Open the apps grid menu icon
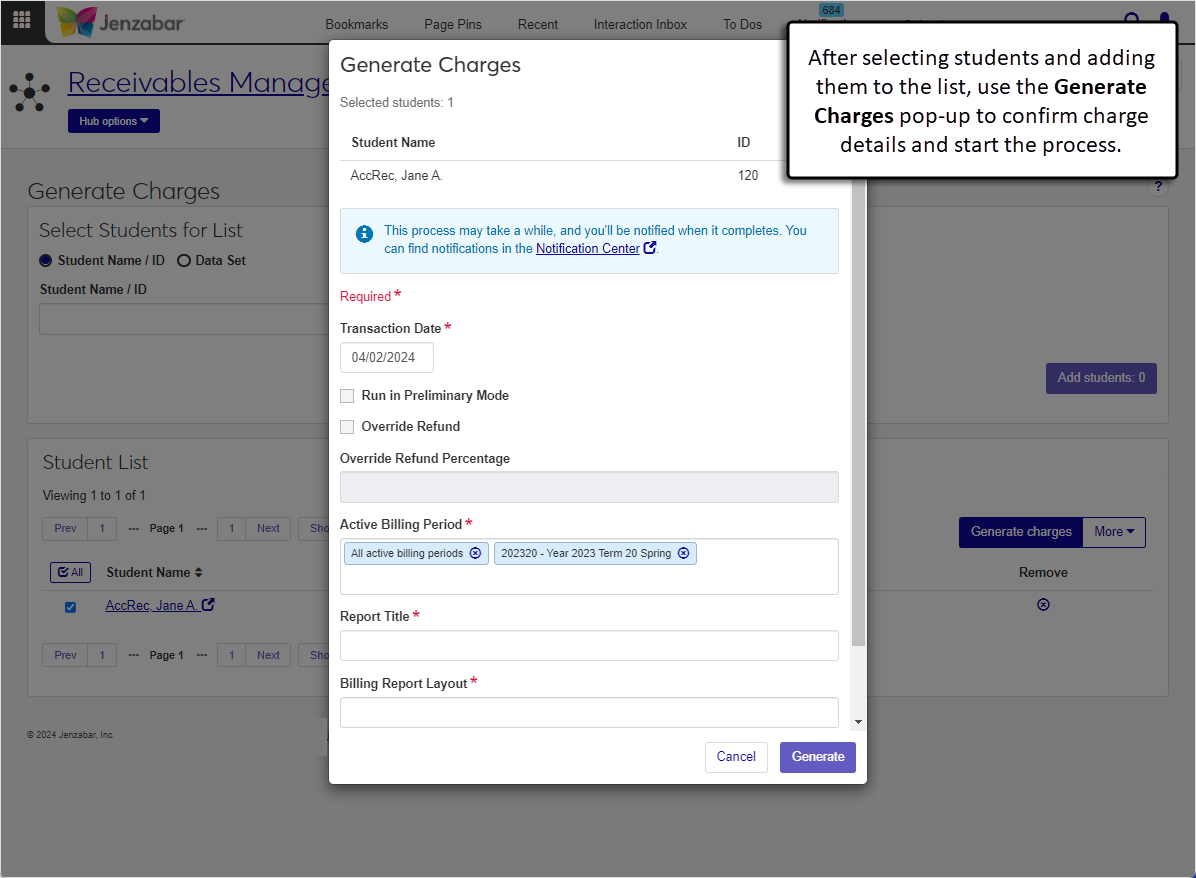The height and width of the screenshot is (878, 1196). (21, 20)
